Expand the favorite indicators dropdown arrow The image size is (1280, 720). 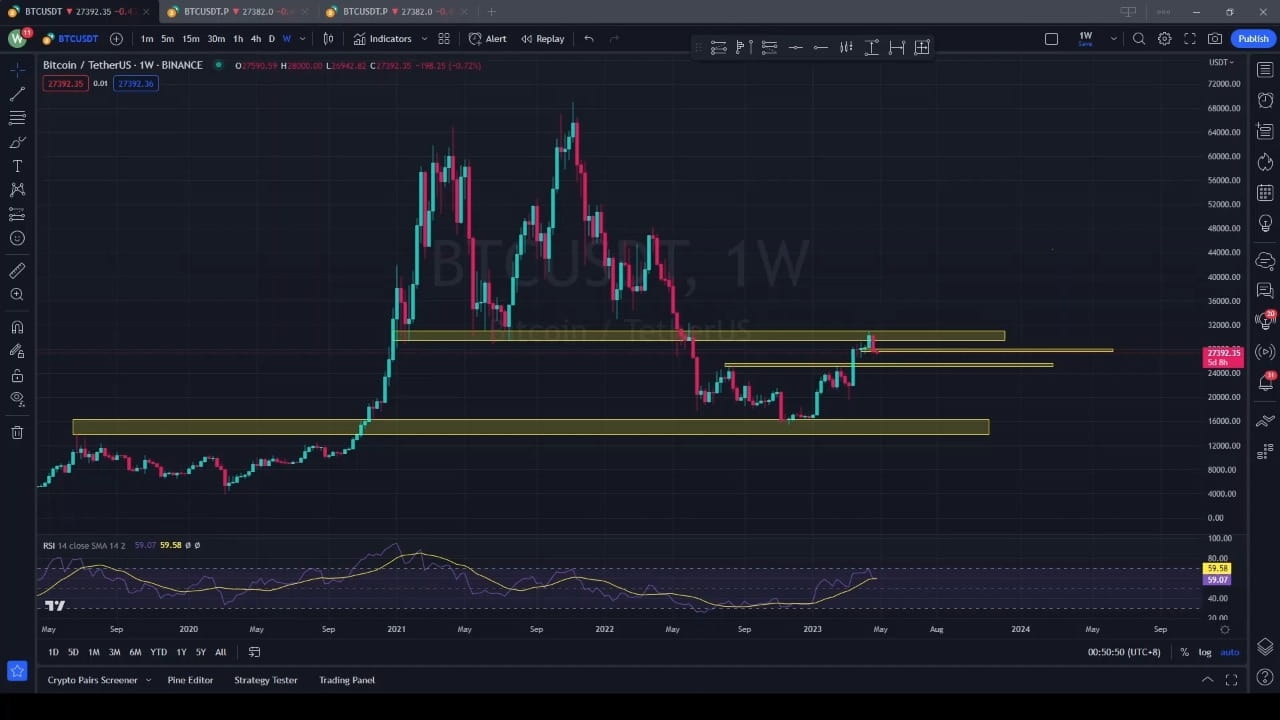424,39
